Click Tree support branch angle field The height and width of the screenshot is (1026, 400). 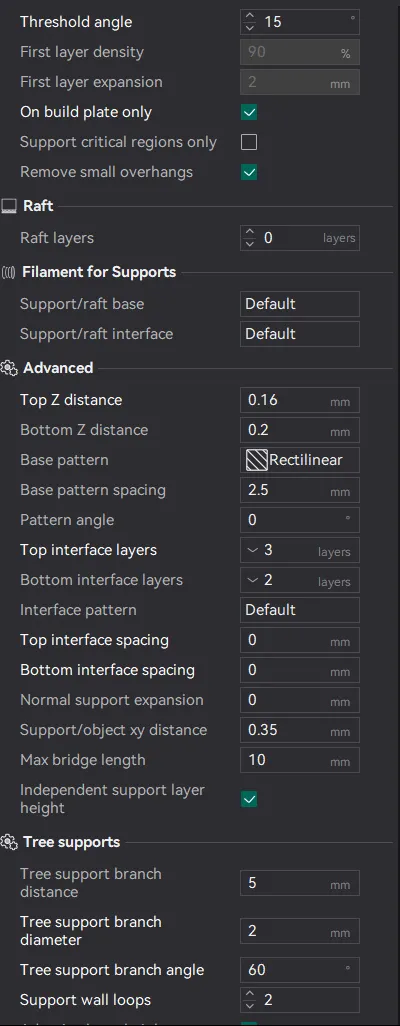click(x=300, y=970)
